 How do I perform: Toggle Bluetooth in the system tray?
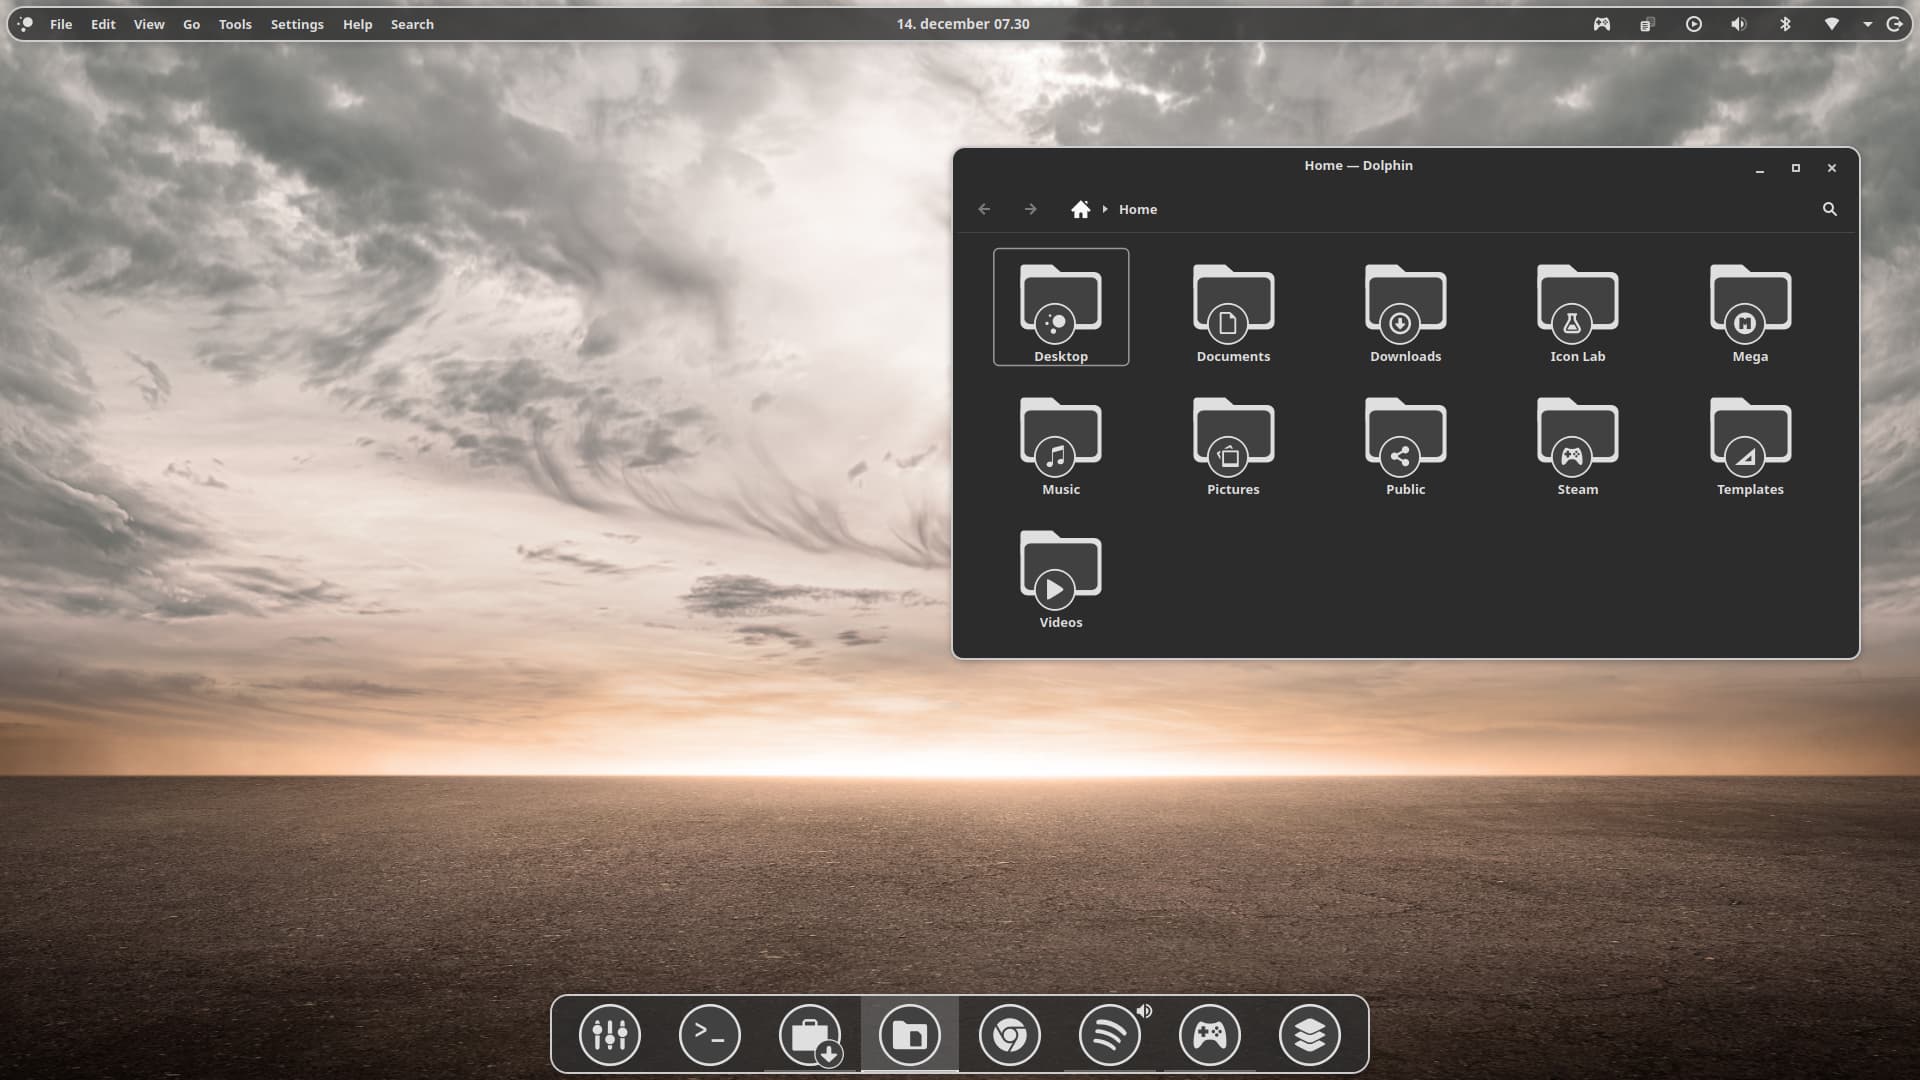(1785, 24)
